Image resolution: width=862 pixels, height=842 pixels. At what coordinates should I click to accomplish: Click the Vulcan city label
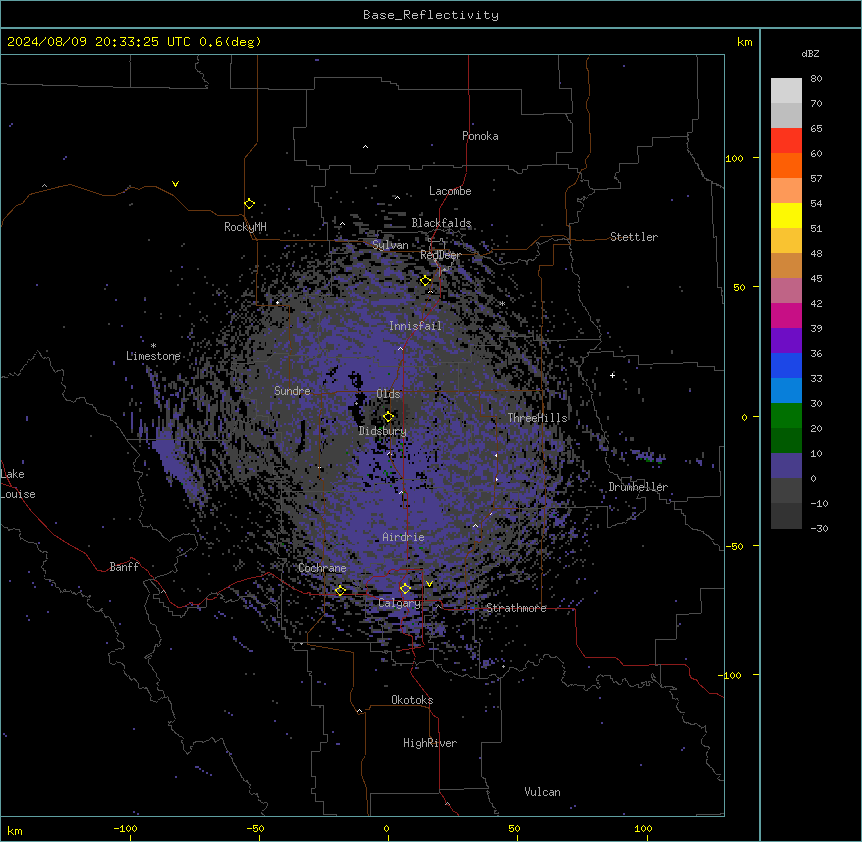(542, 792)
